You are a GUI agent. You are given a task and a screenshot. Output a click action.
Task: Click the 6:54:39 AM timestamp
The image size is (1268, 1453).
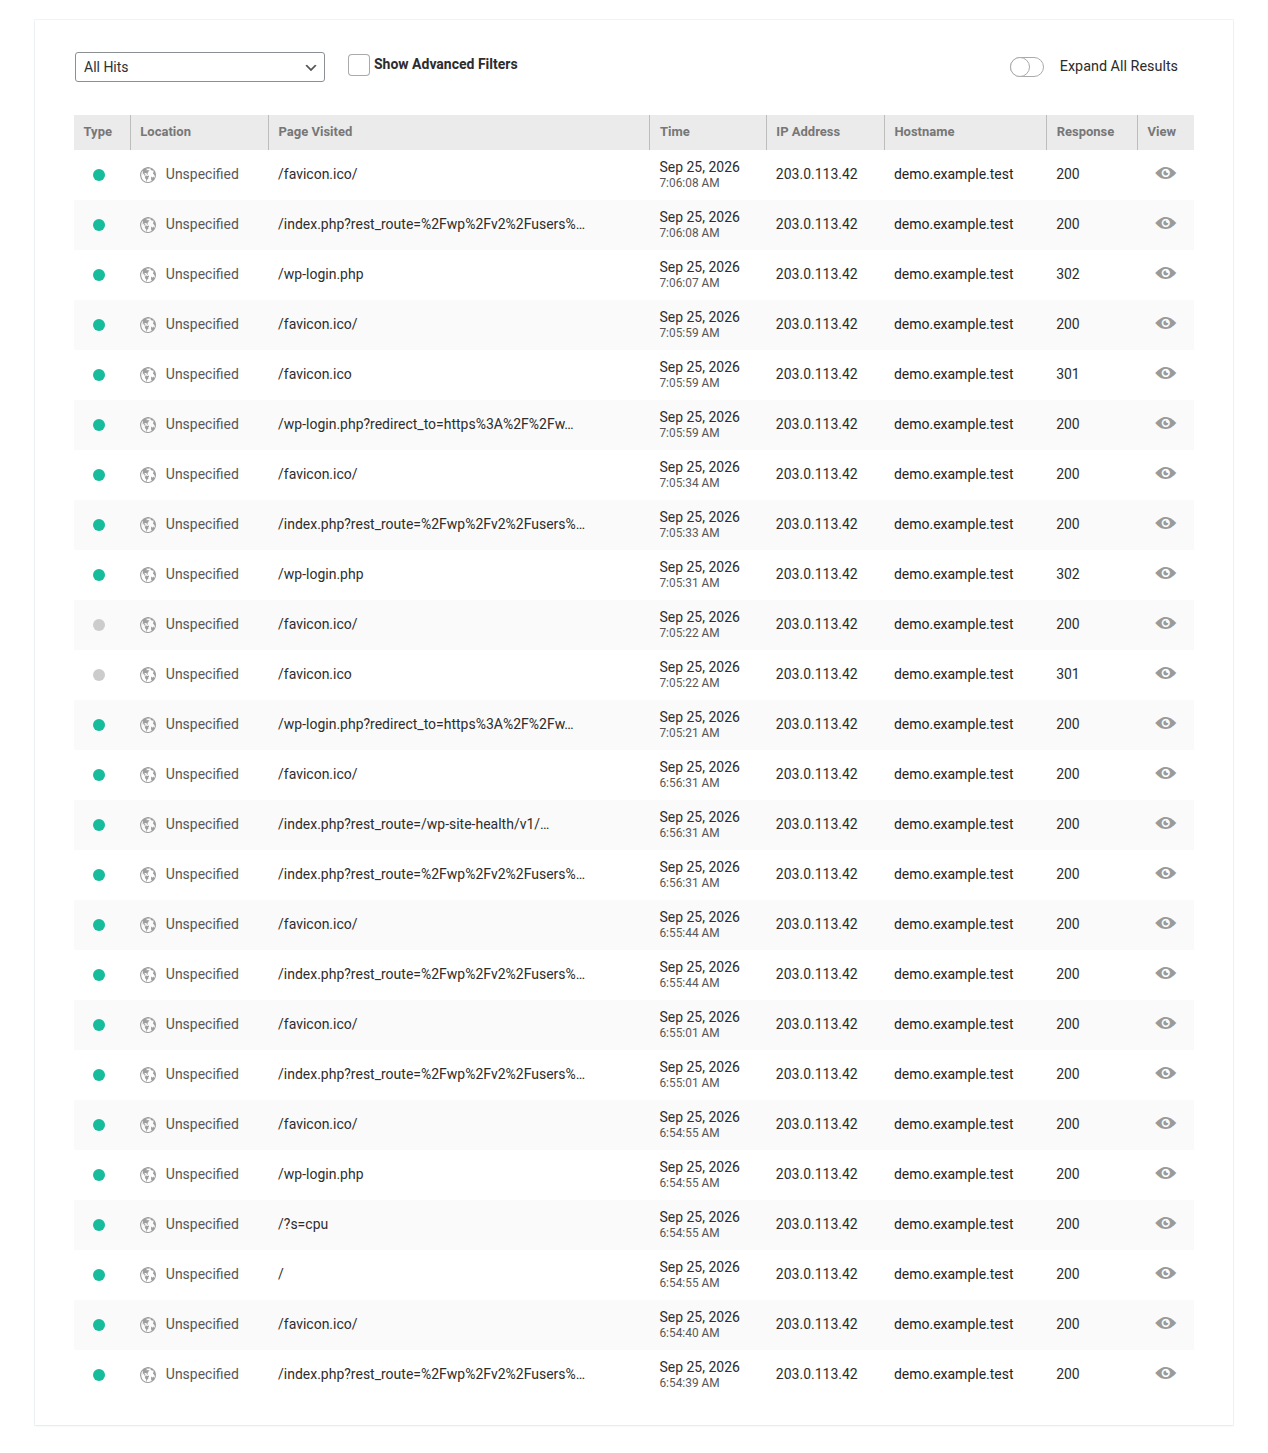pos(689,1383)
